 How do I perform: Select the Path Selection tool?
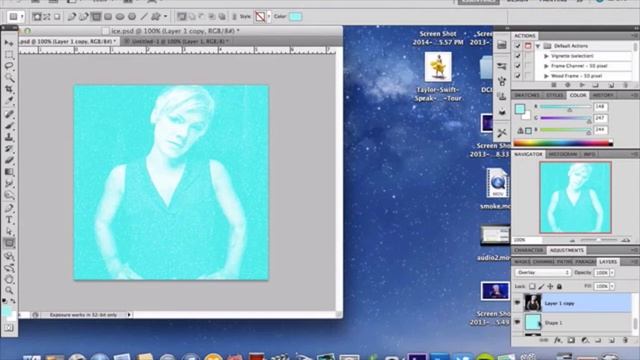point(9,232)
